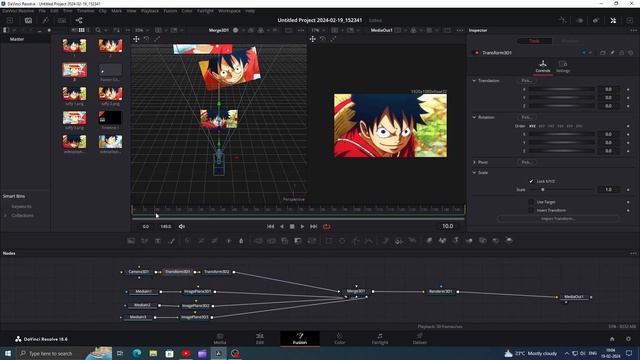The image size is (640, 360).
Task: Click the Background tool at toolbar start
Action: coord(131,241)
